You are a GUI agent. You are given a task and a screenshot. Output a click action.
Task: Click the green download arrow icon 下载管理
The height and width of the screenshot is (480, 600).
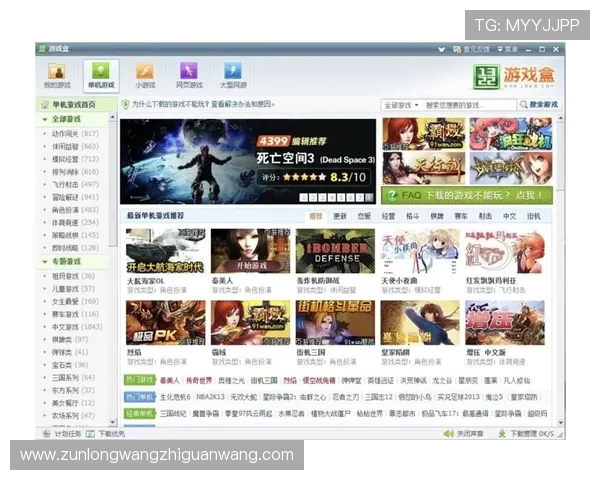[x=502, y=434]
